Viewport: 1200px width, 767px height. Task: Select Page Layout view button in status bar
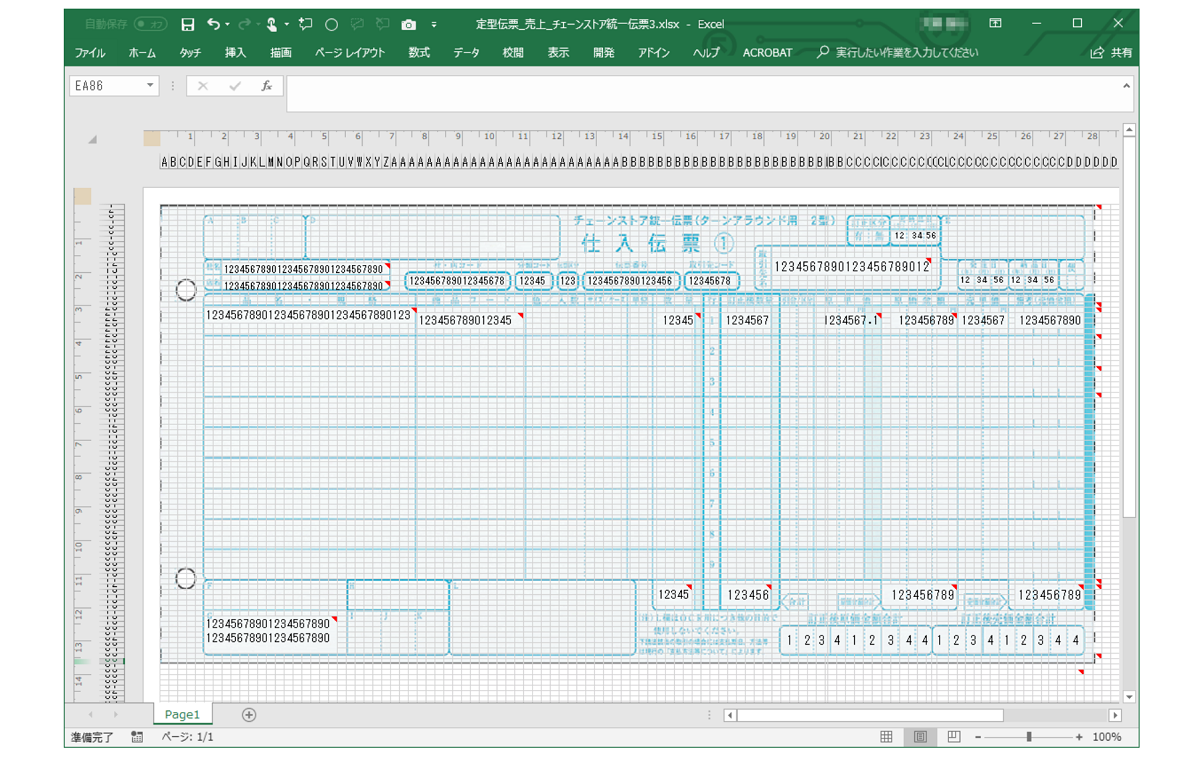[x=920, y=737]
